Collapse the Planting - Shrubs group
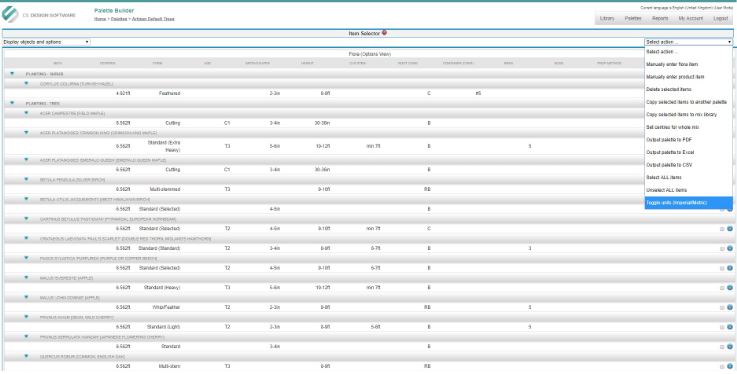The image size is (737, 374). (12, 74)
